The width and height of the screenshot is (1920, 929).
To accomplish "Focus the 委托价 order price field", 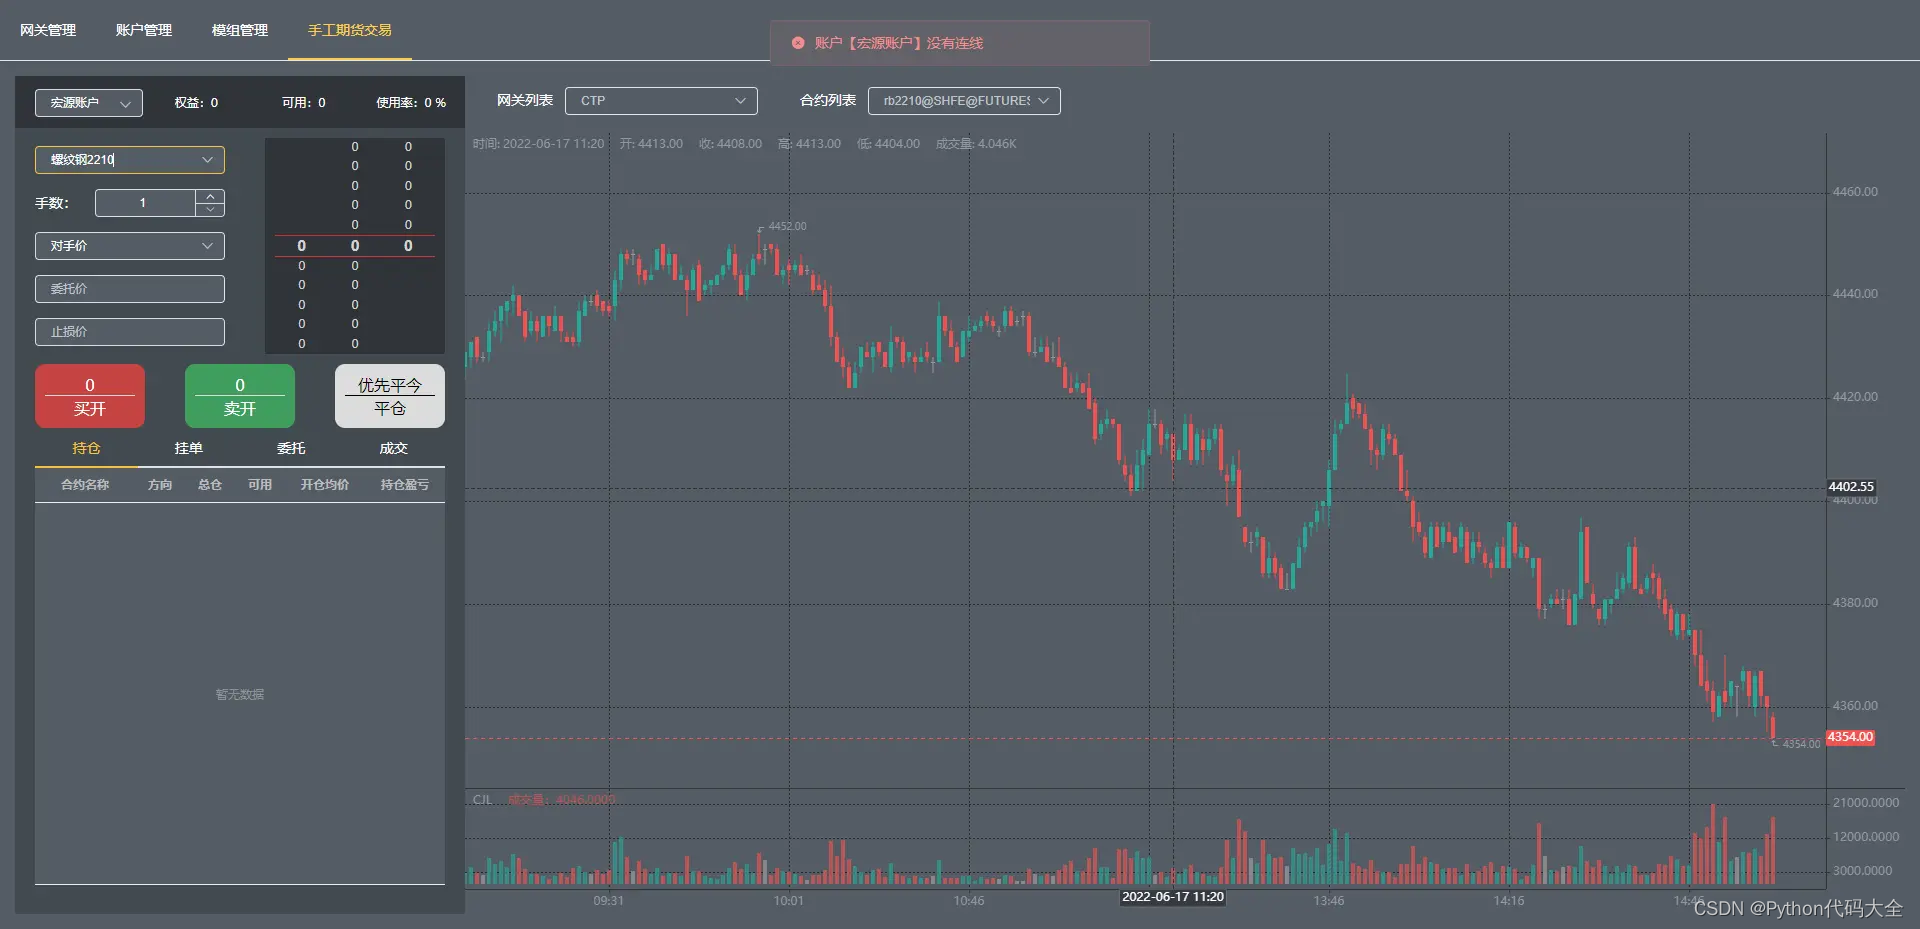I will click(x=130, y=289).
